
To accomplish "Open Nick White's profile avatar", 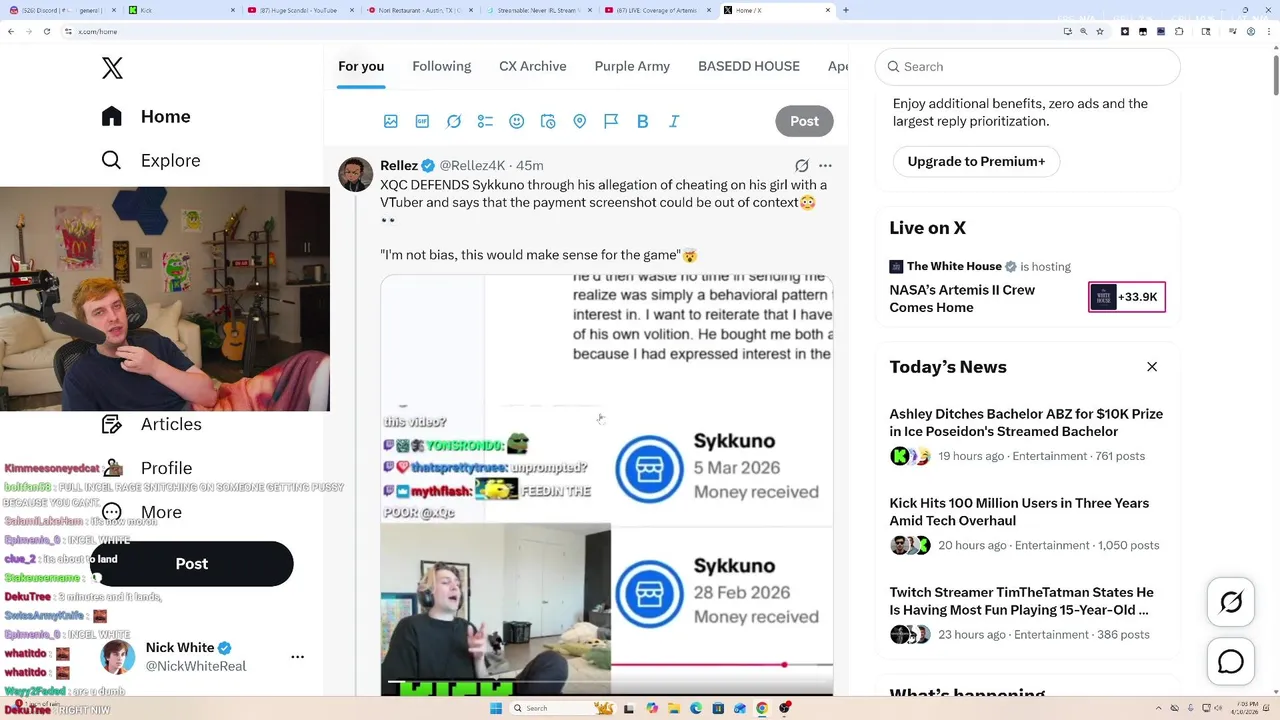I will coord(118,657).
